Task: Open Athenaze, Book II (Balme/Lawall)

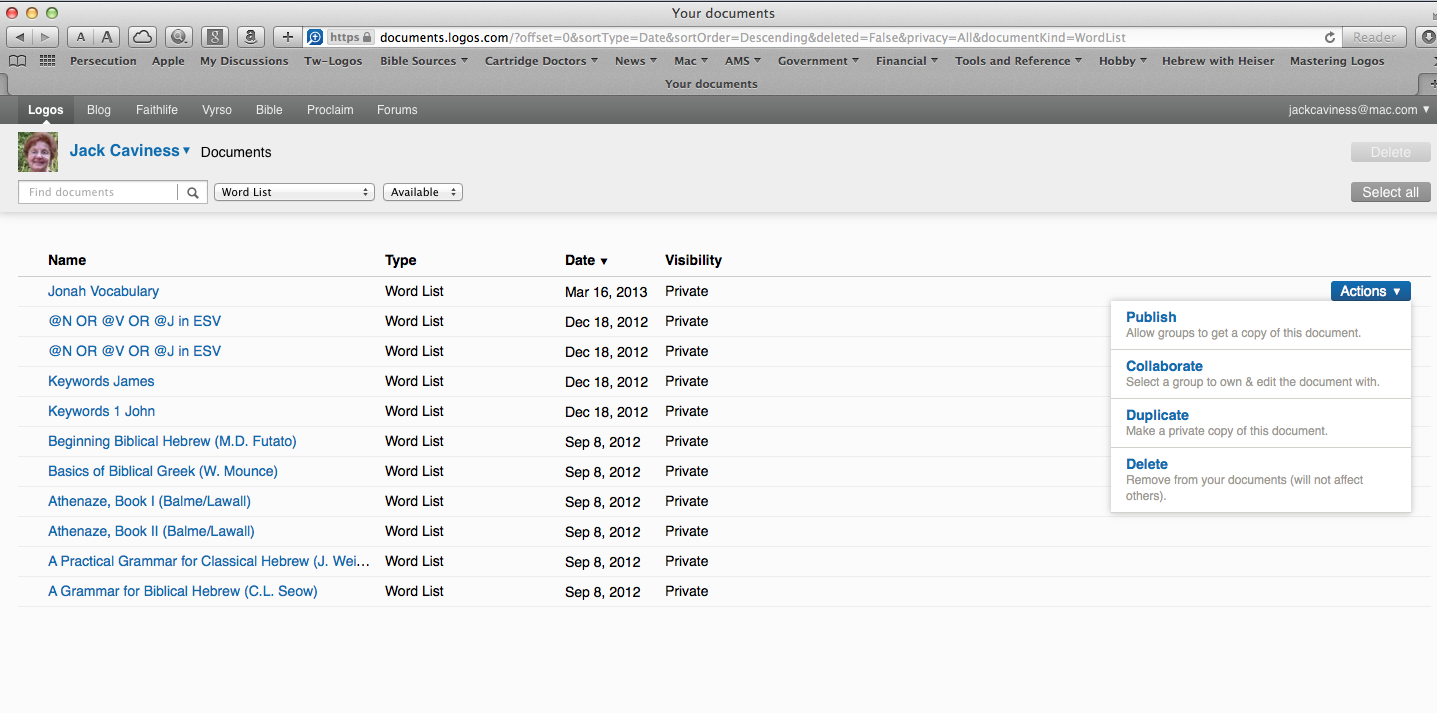Action: tap(151, 531)
